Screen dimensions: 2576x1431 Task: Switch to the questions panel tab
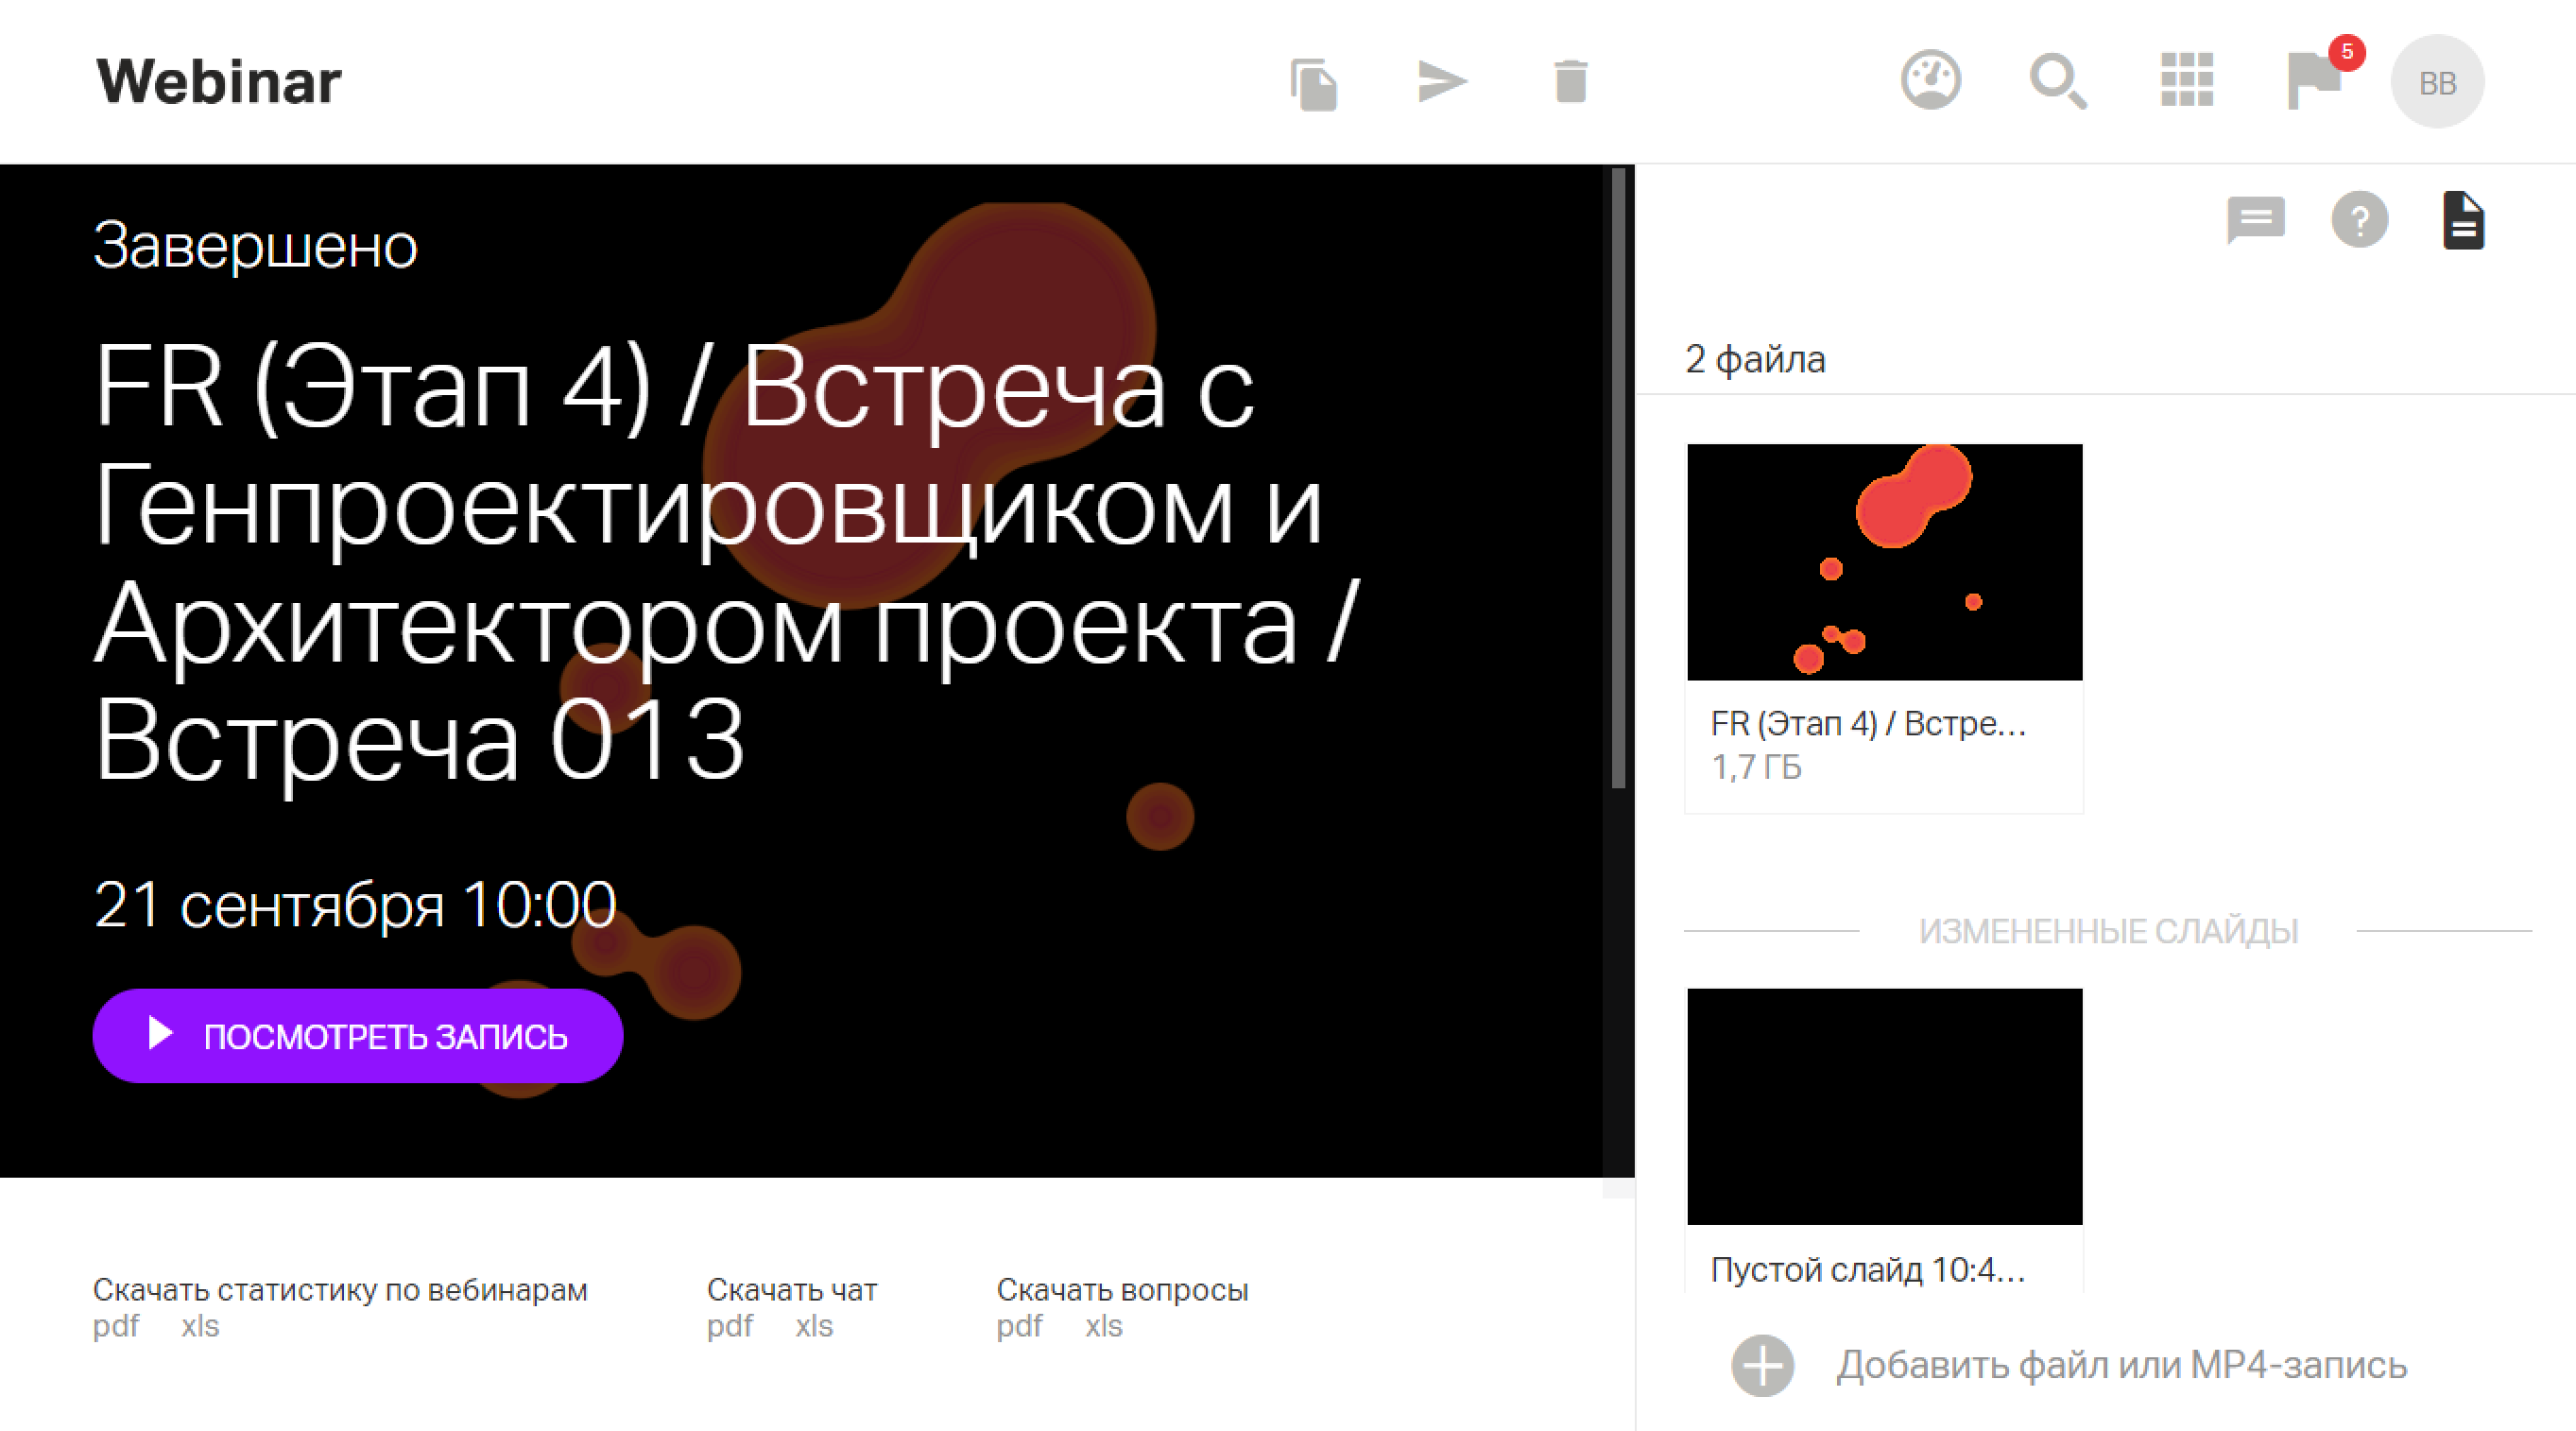tap(2359, 219)
